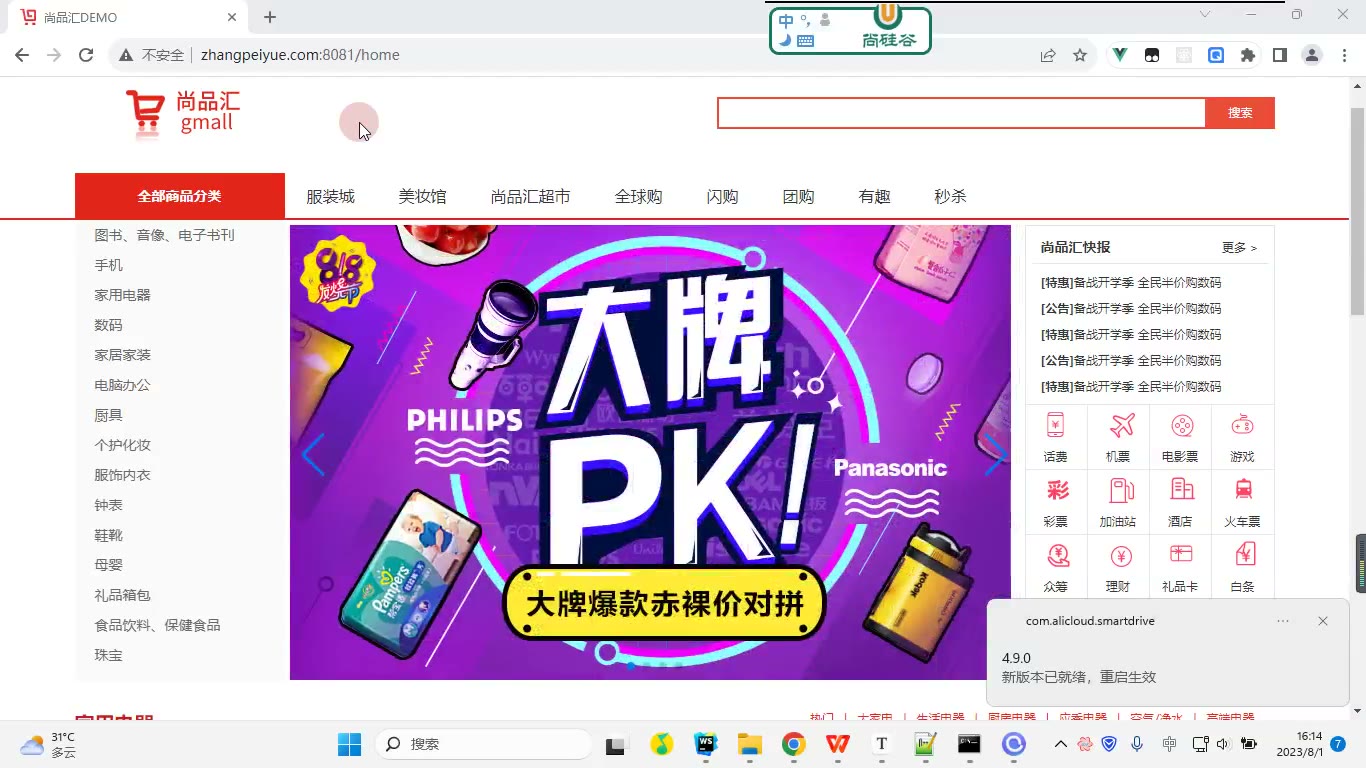Expand the system tray hidden icons chevron
This screenshot has width=1366, height=768.
coord(1061,744)
